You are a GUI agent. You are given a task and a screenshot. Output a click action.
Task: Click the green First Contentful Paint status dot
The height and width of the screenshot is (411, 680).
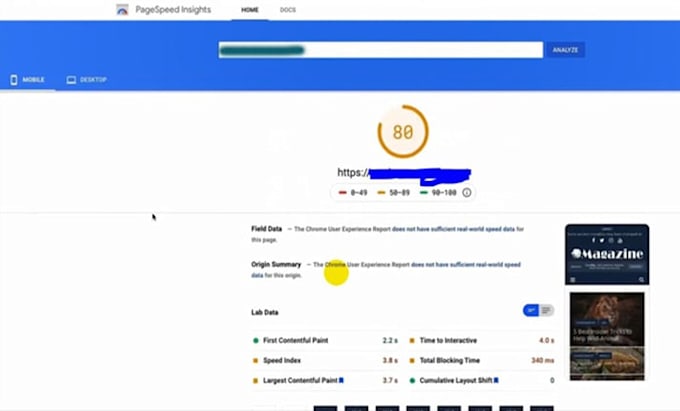point(255,340)
